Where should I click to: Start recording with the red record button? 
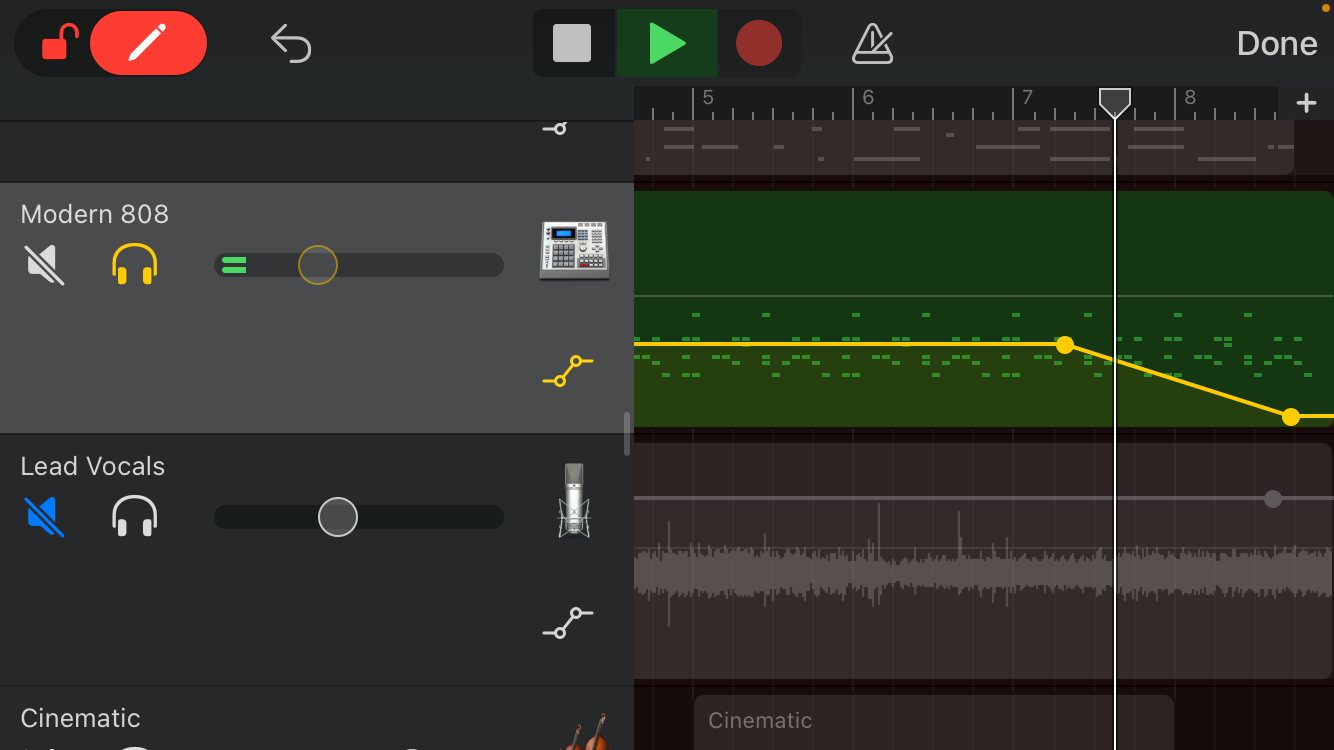click(758, 44)
